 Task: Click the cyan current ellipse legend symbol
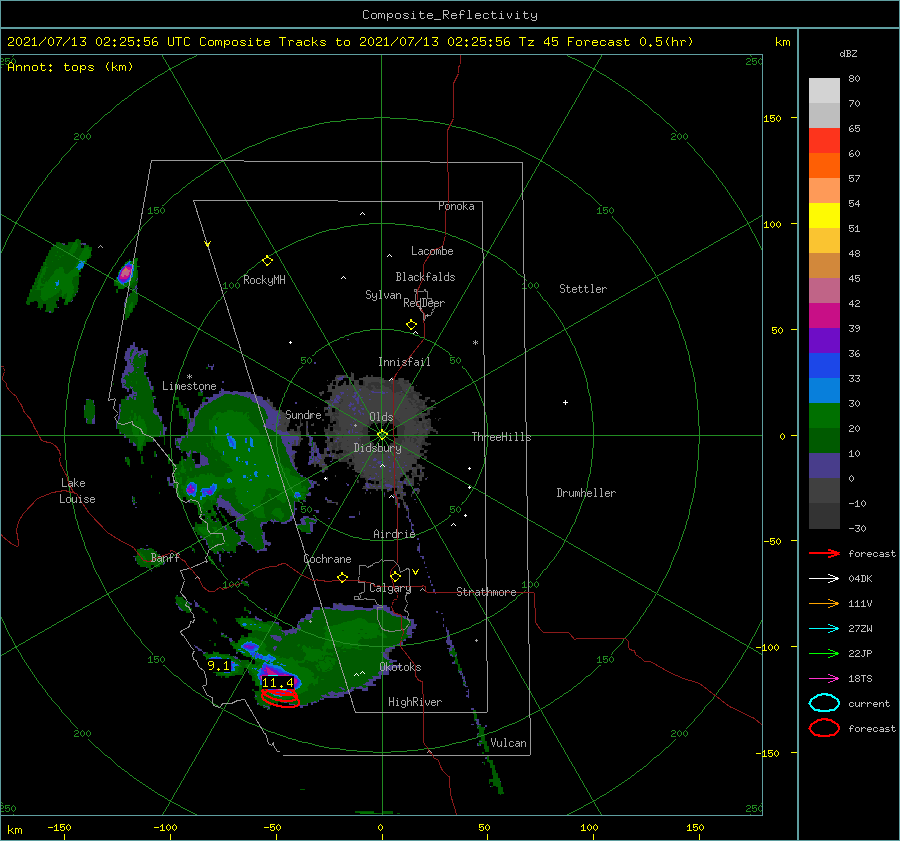coord(824,703)
